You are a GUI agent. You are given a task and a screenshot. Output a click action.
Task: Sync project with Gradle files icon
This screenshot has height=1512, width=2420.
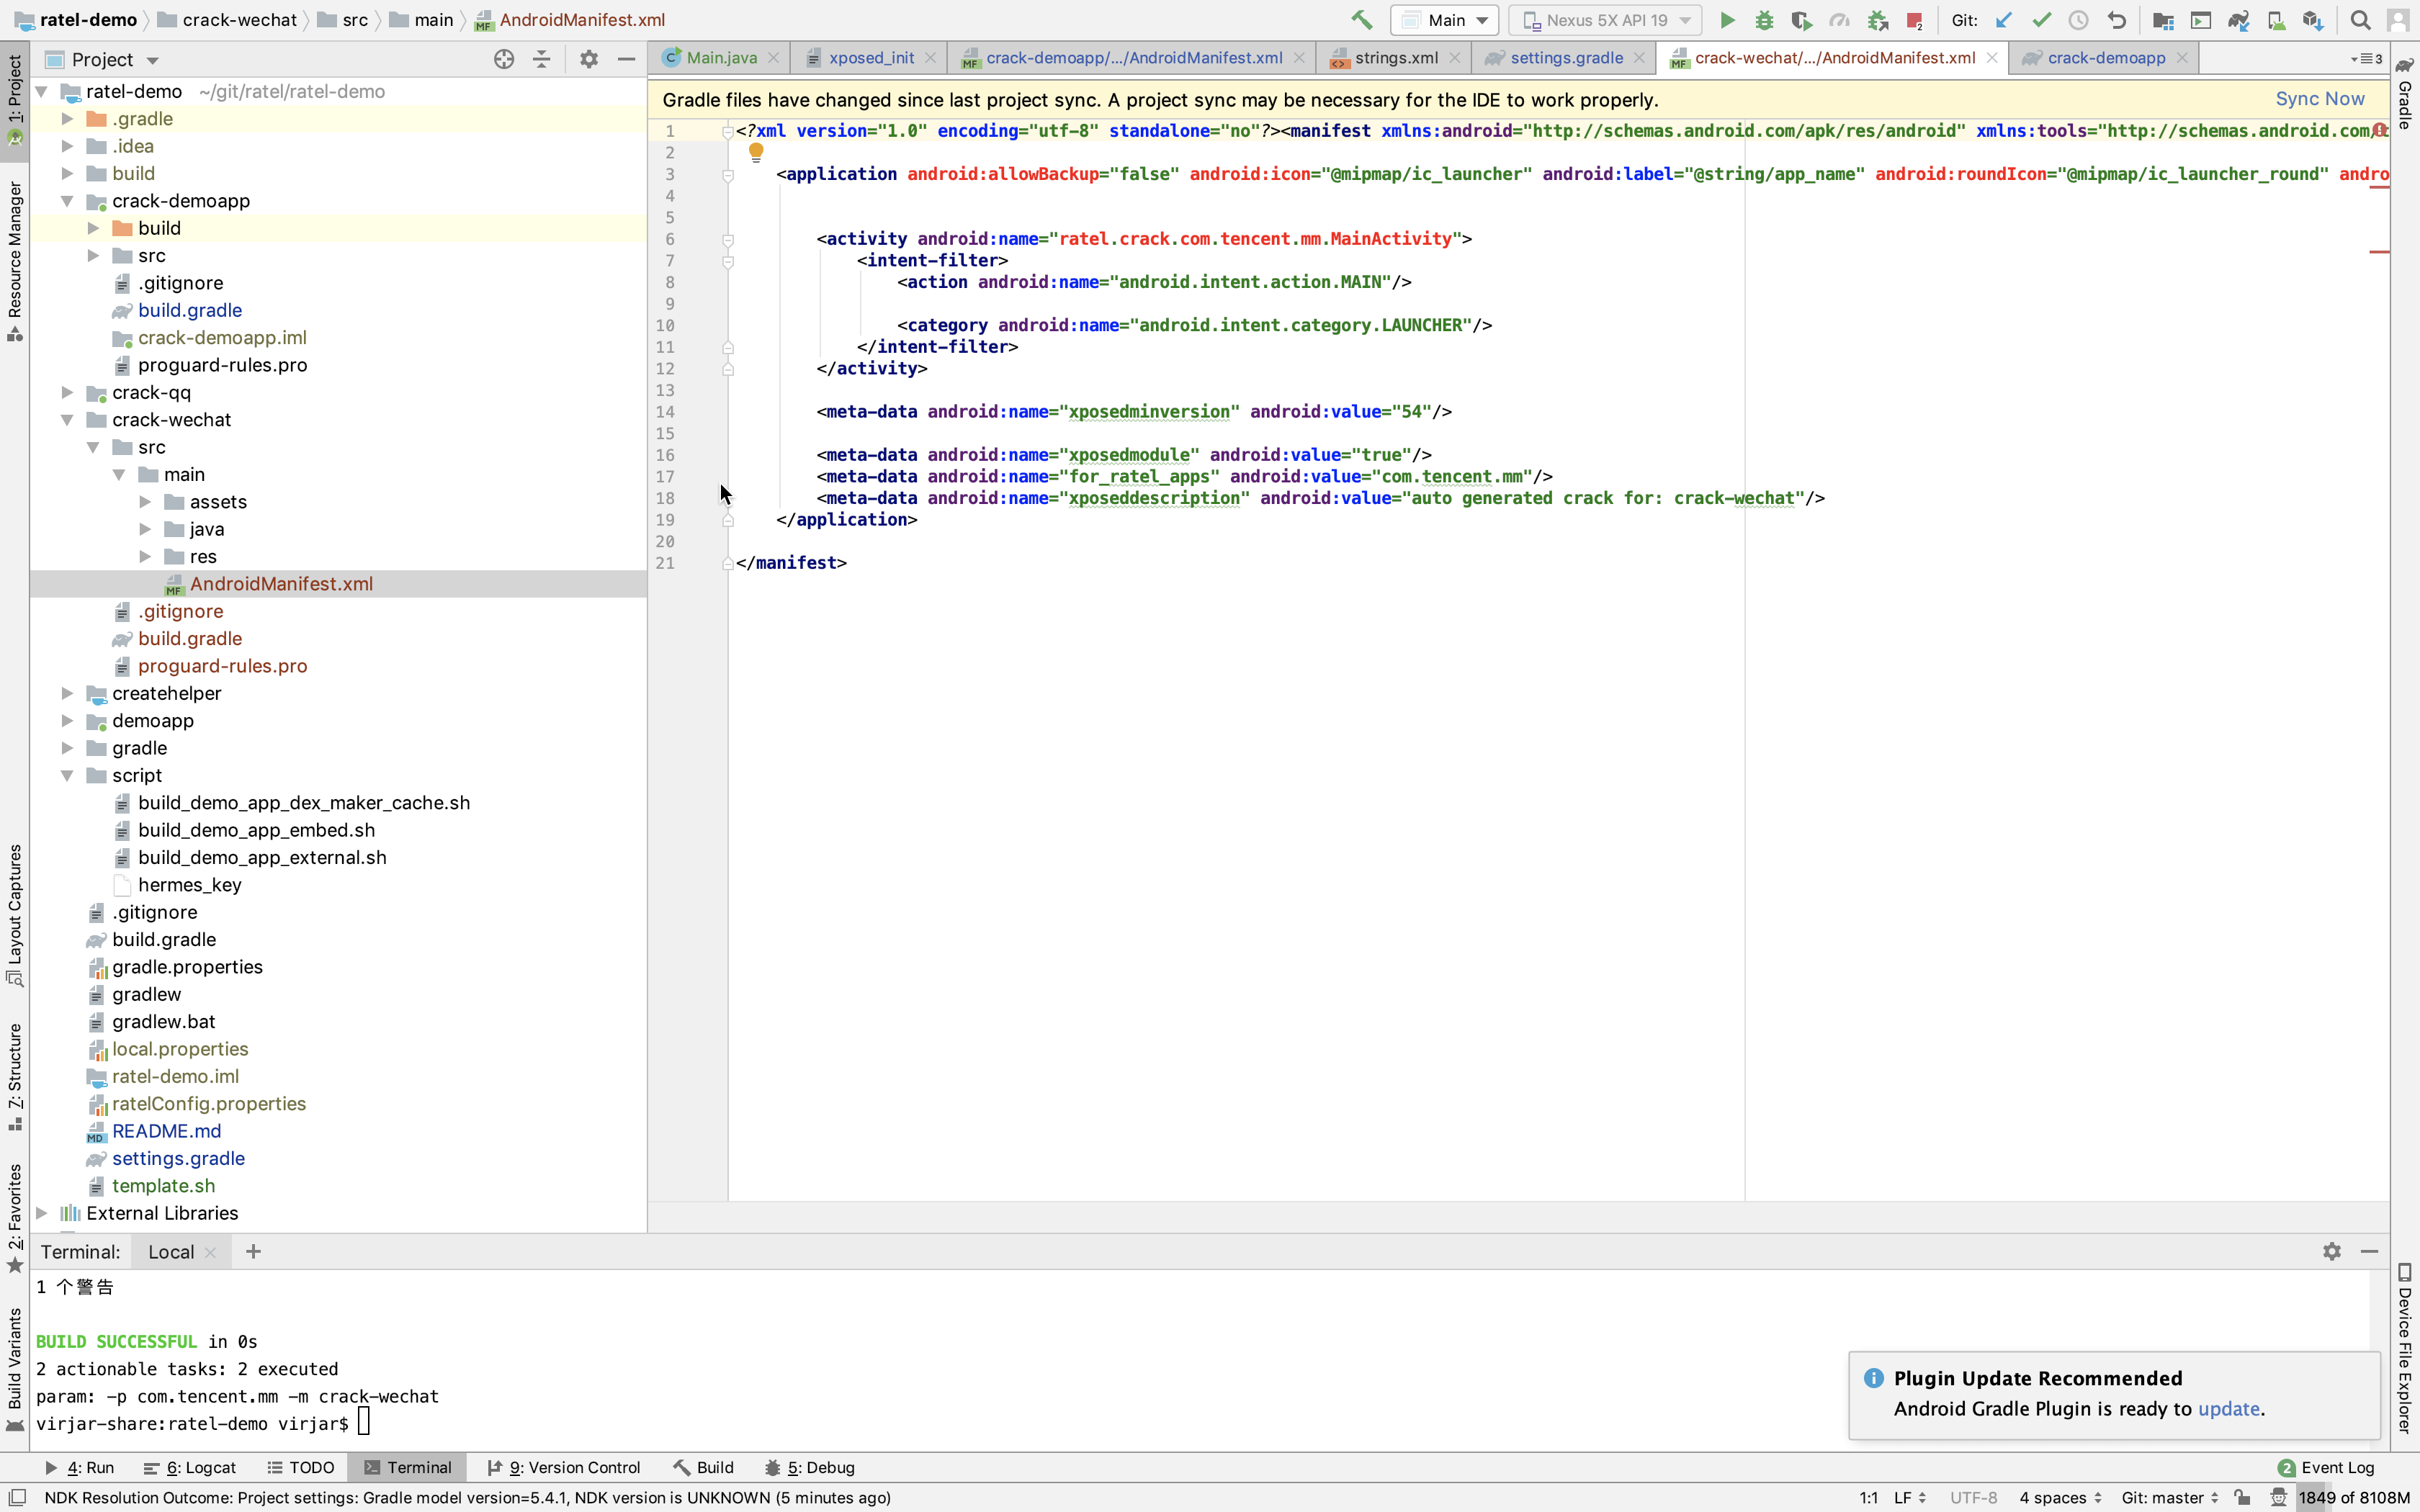click(2238, 20)
